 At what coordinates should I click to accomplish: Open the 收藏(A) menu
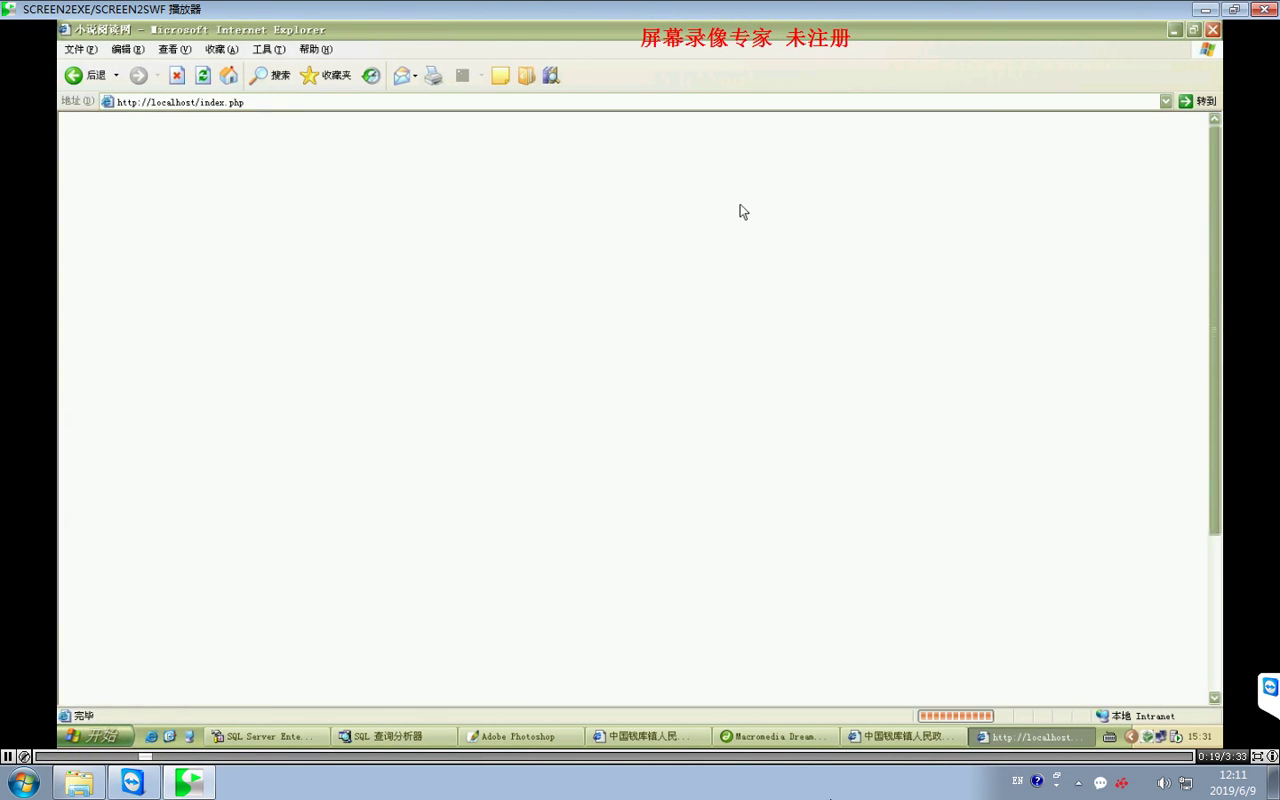tap(222, 49)
